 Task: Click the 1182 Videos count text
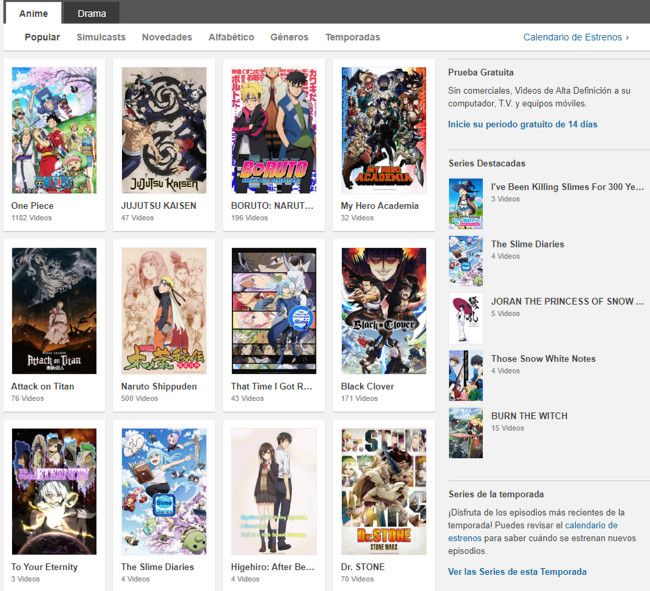coord(32,218)
